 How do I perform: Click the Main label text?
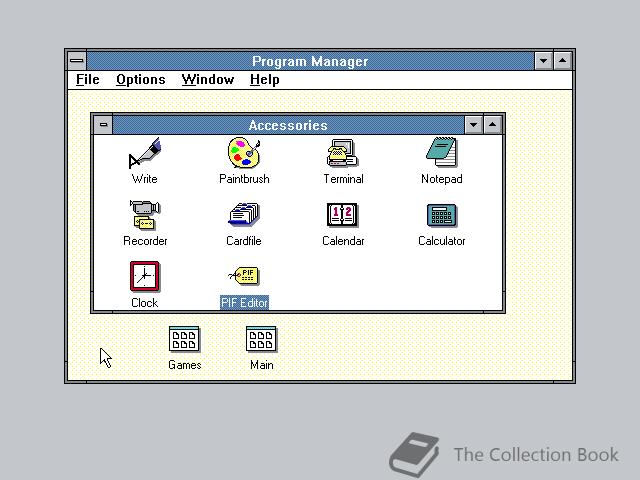coord(262,365)
